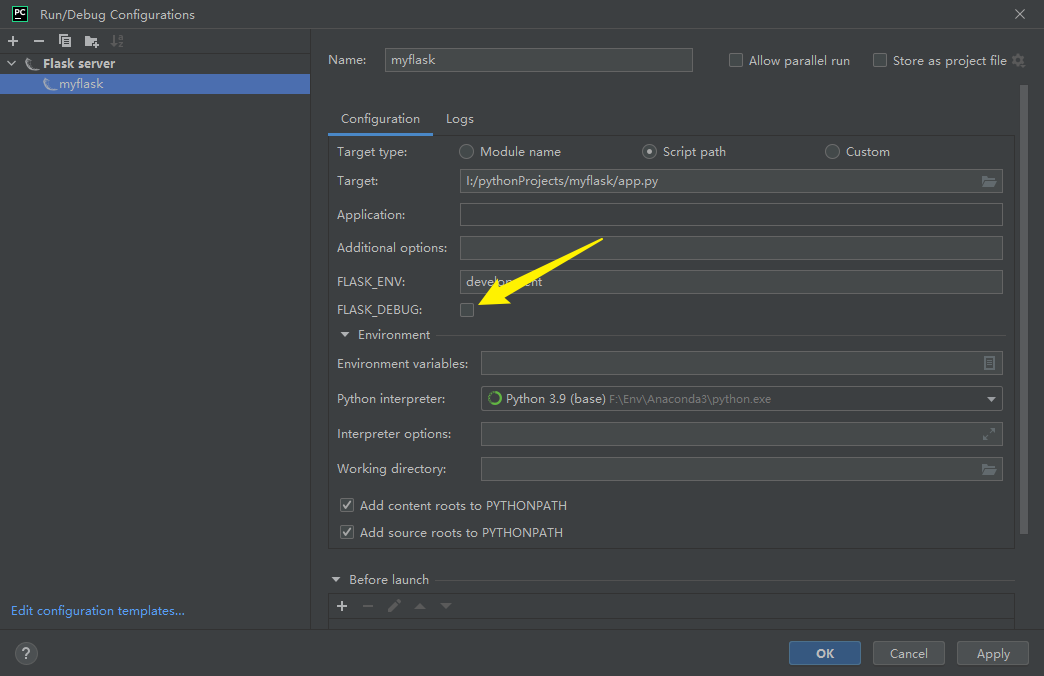Browse for Target script folder icon
Viewport: 1044px width, 676px height.
tap(989, 181)
